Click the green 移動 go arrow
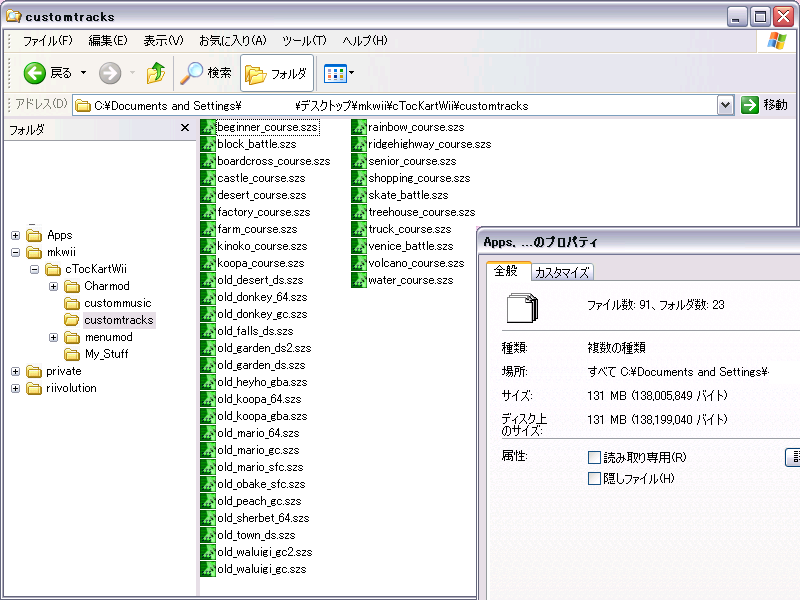 click(749, 105)
